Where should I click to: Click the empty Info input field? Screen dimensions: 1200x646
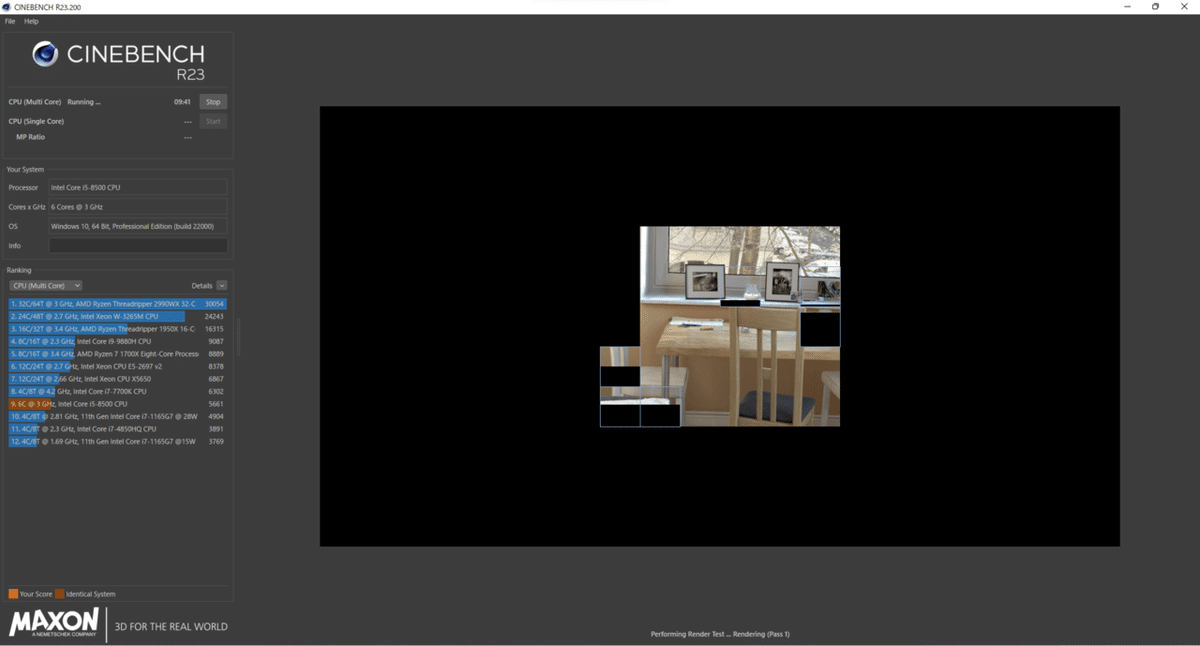(x=138, y=245)
